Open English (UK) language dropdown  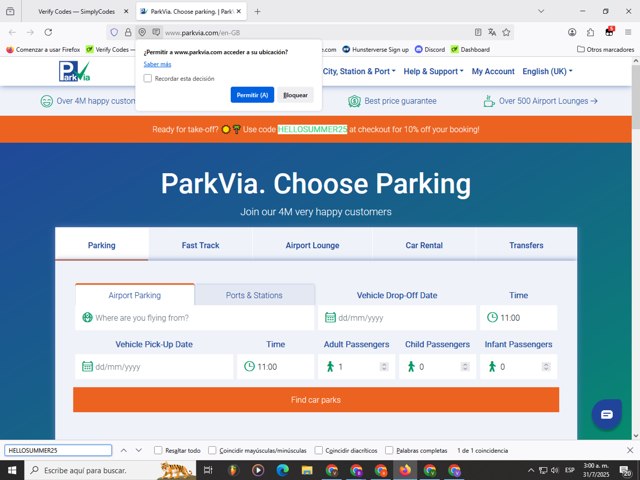547,71
